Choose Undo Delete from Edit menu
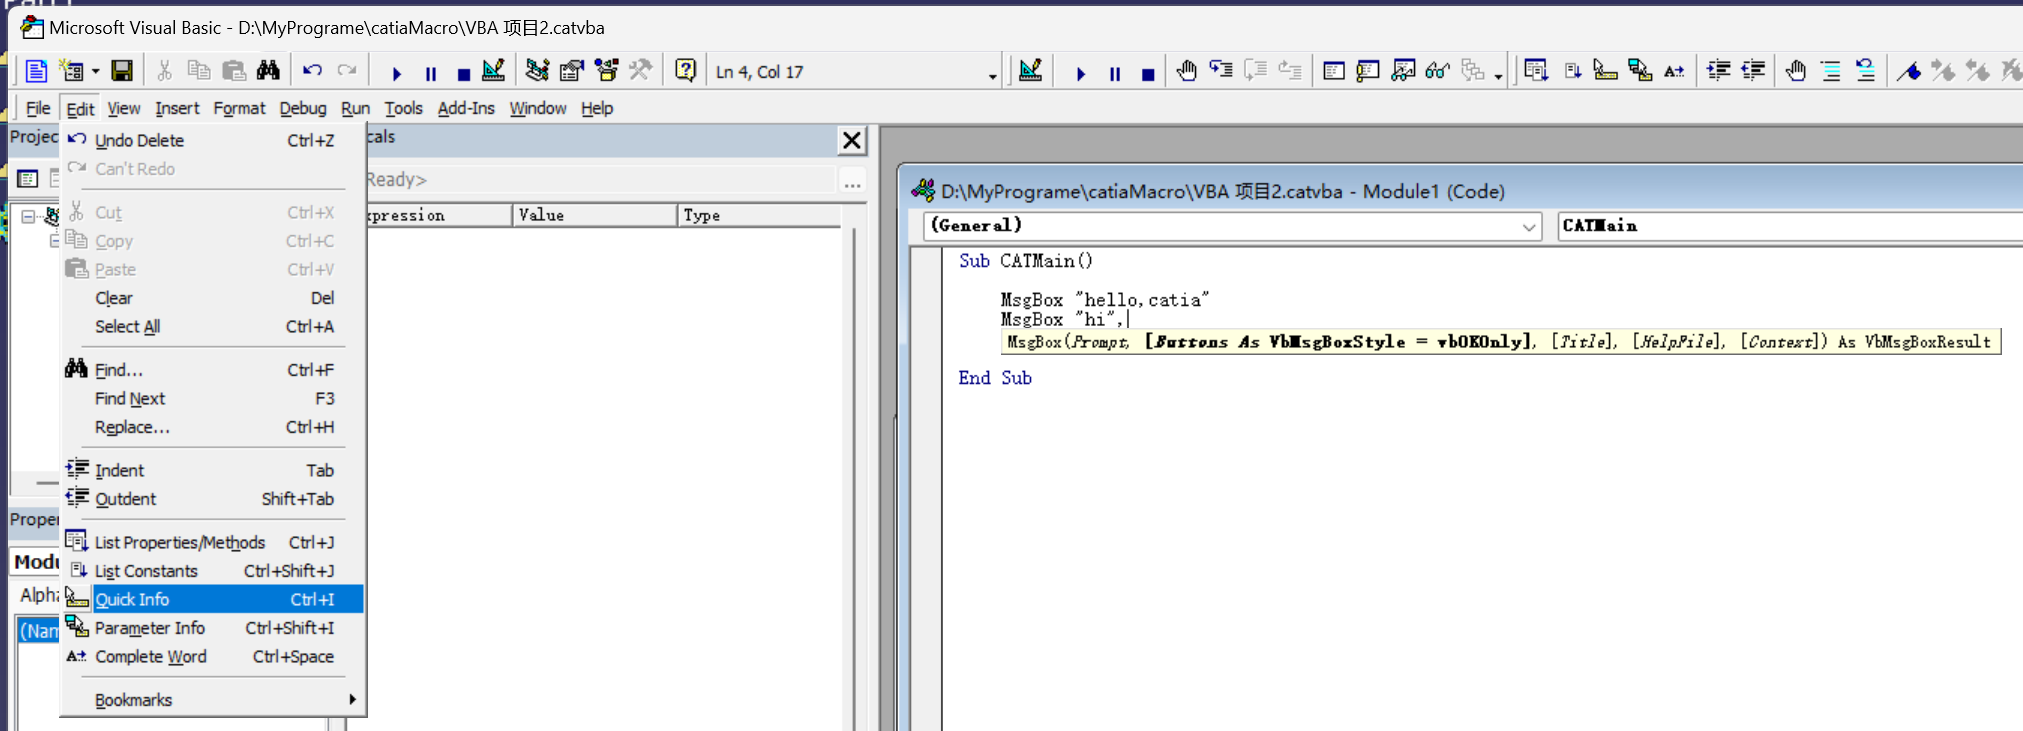The height and width of the screenshot is (731, 2023). (x=212, y=140)
